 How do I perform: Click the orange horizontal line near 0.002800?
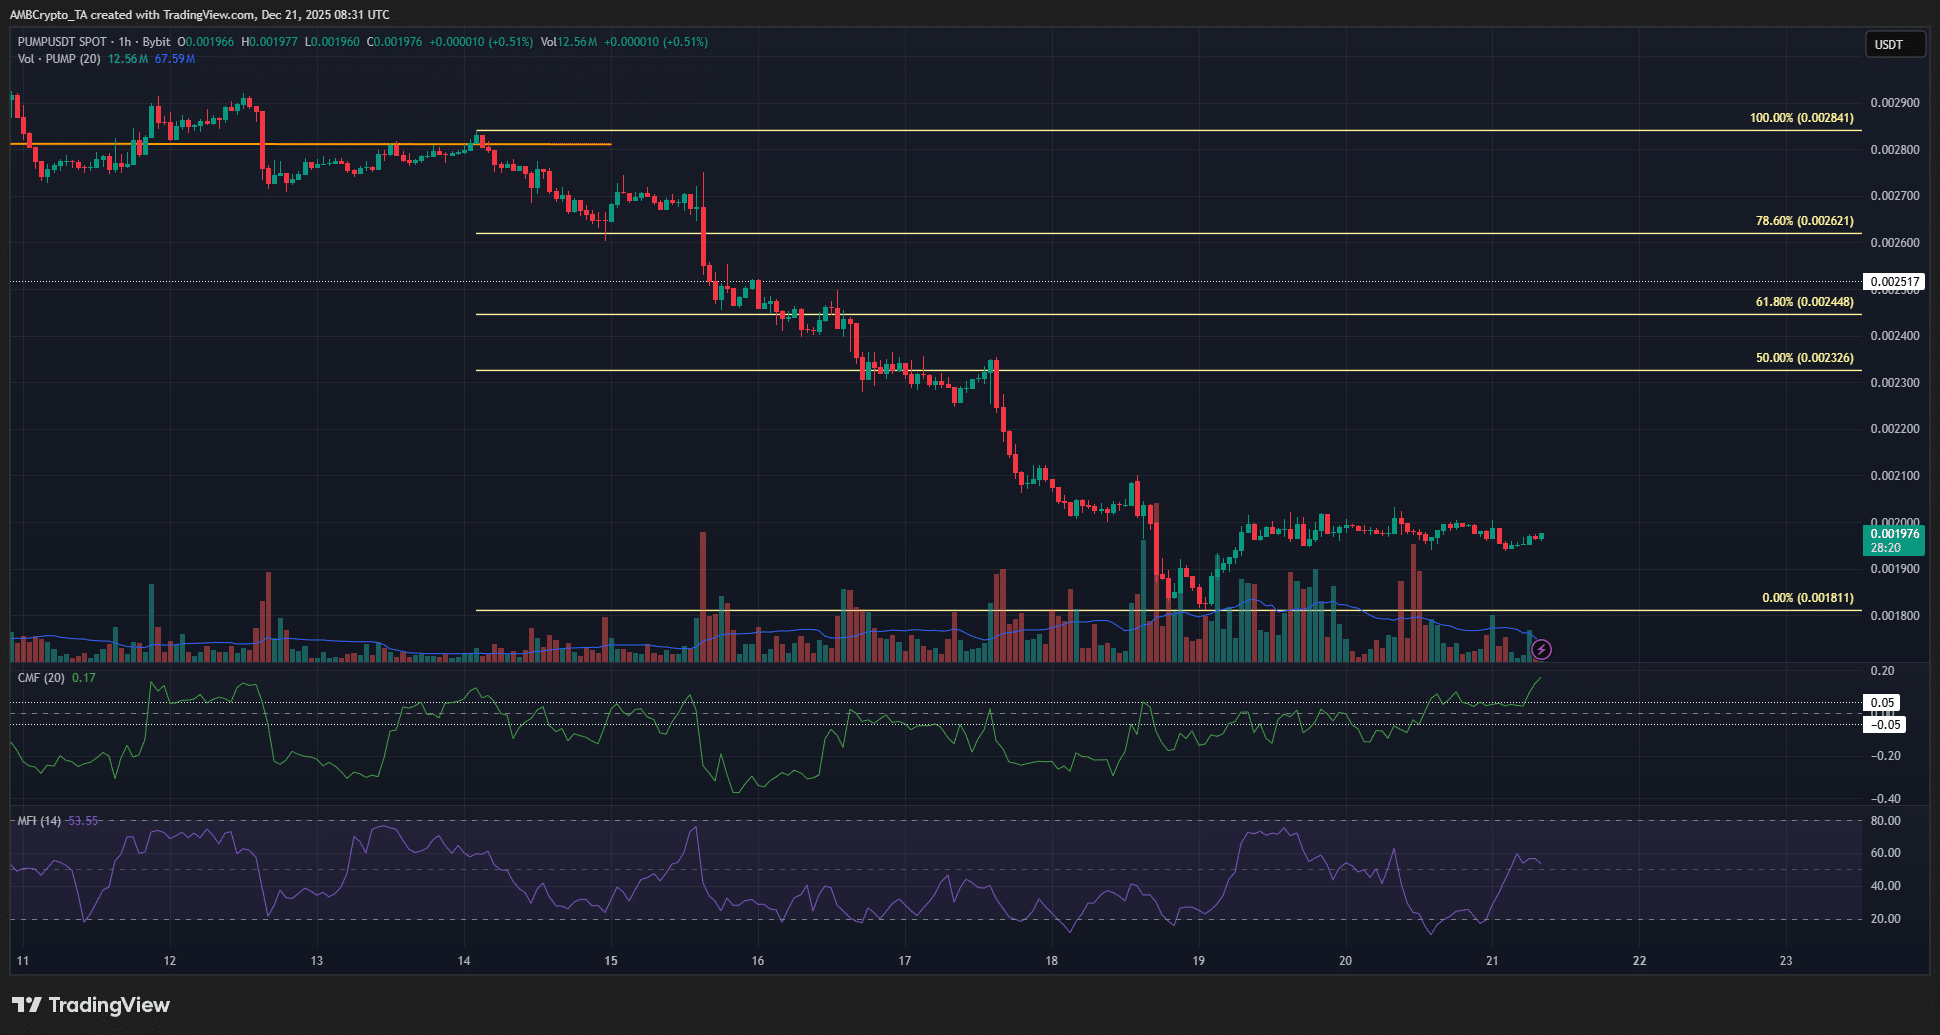pyautogui.click(x=300, y=144)
